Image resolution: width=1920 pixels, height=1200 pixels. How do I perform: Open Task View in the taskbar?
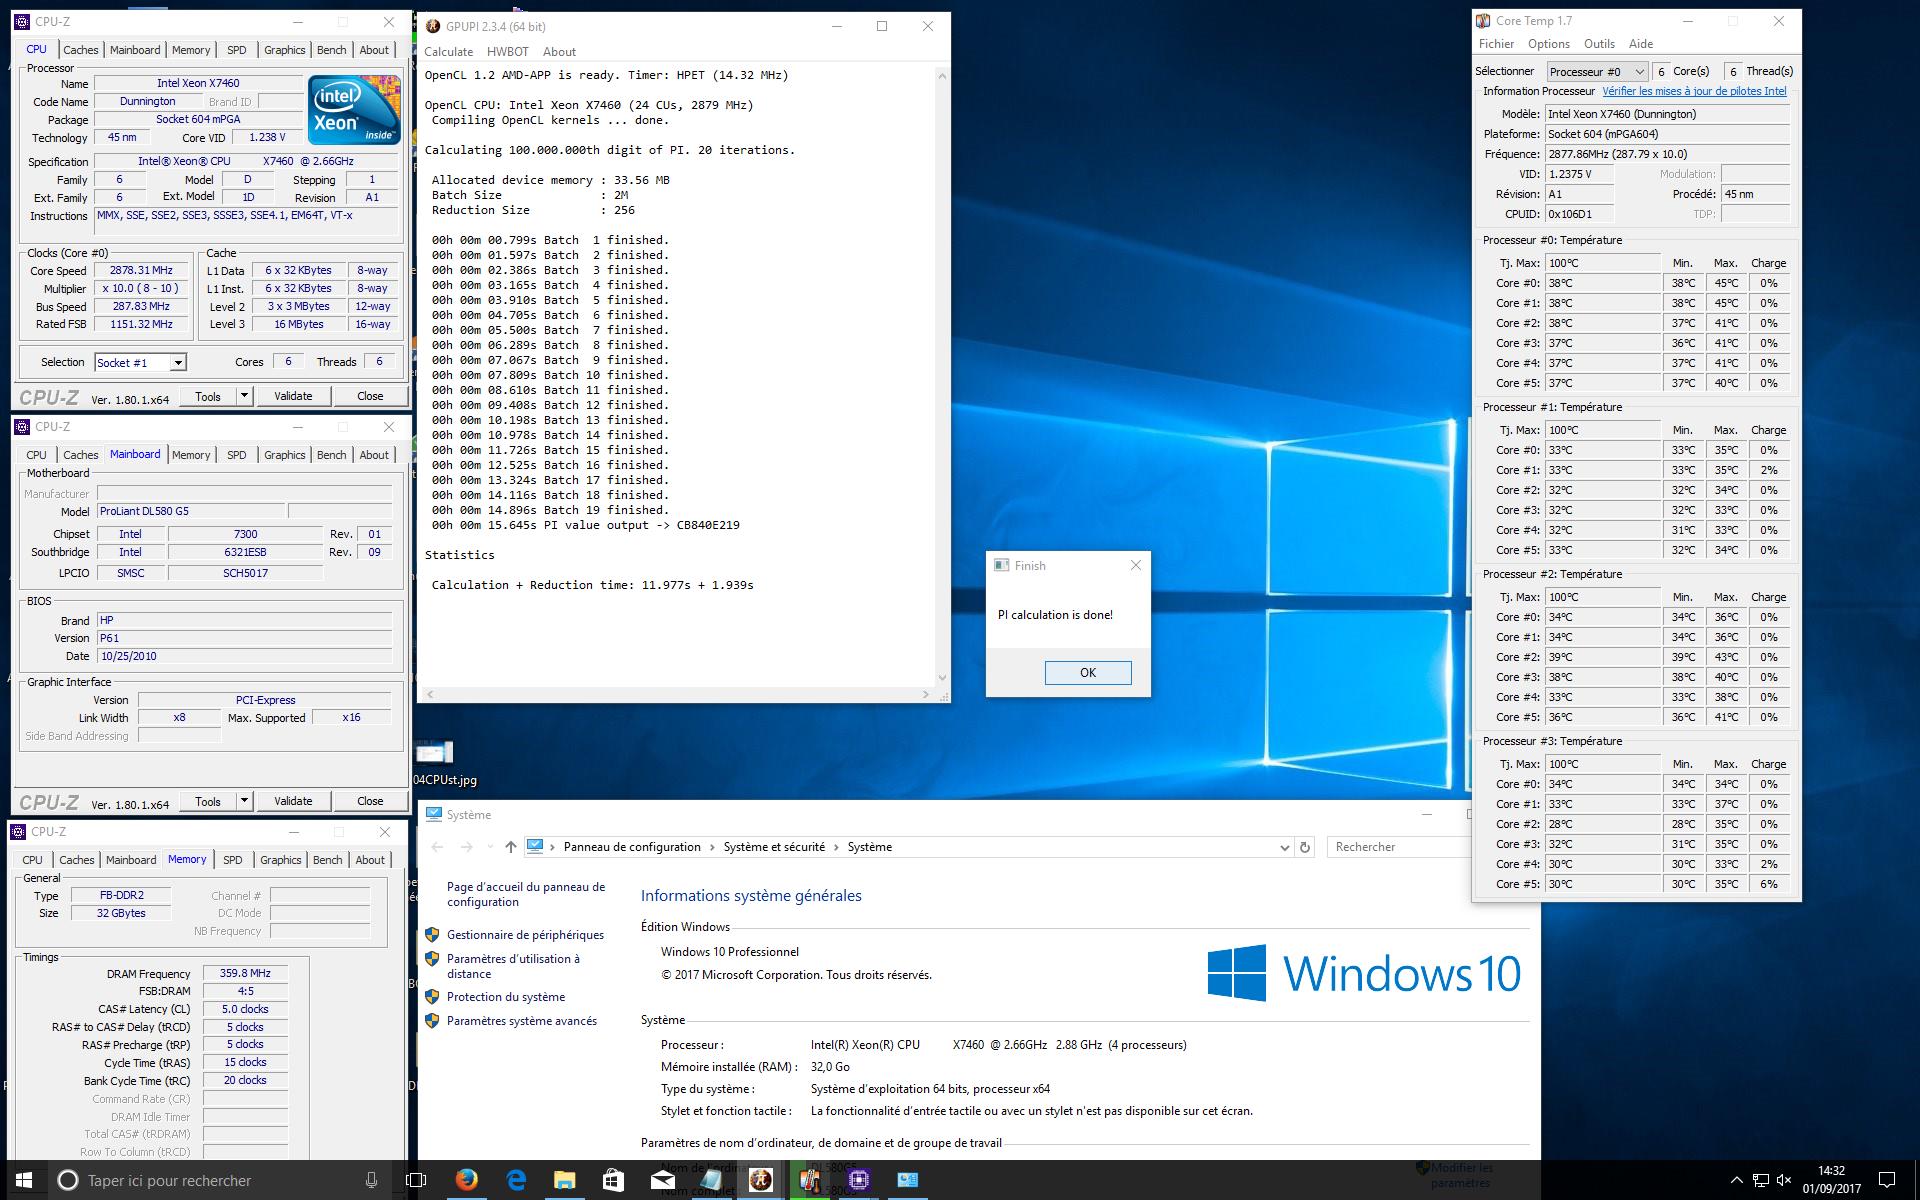point(416,1181)
